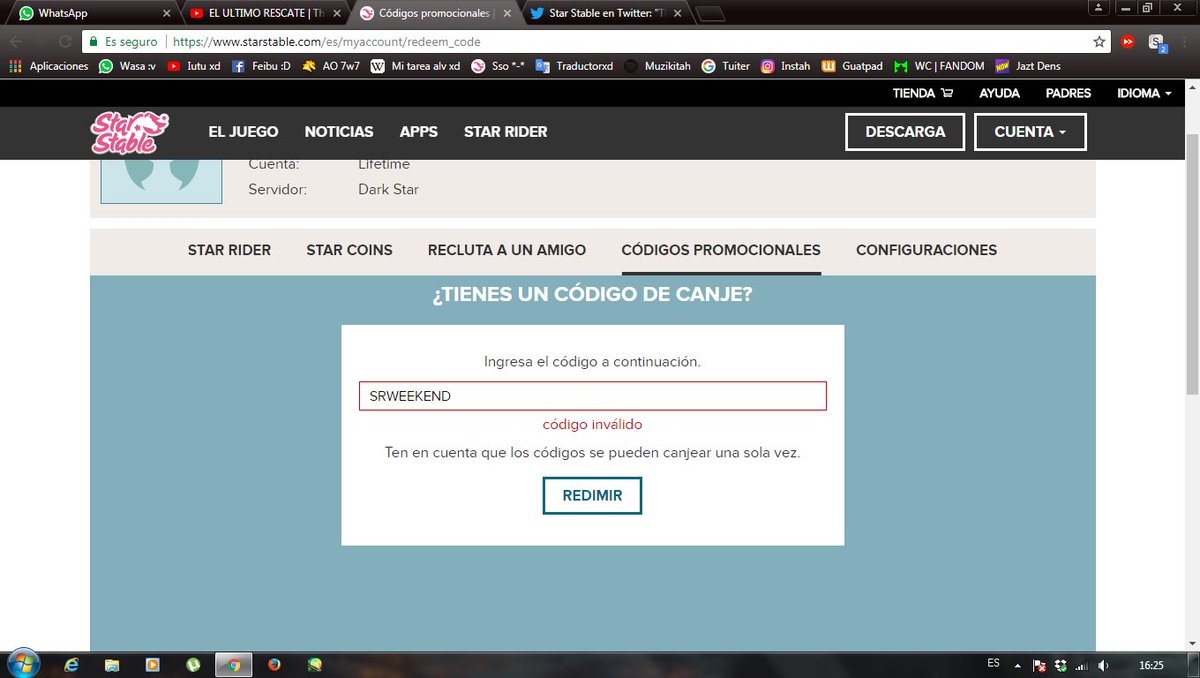Click the red fast-forward extension icon
The image size is (1200, 678).
click(1127, 42)
